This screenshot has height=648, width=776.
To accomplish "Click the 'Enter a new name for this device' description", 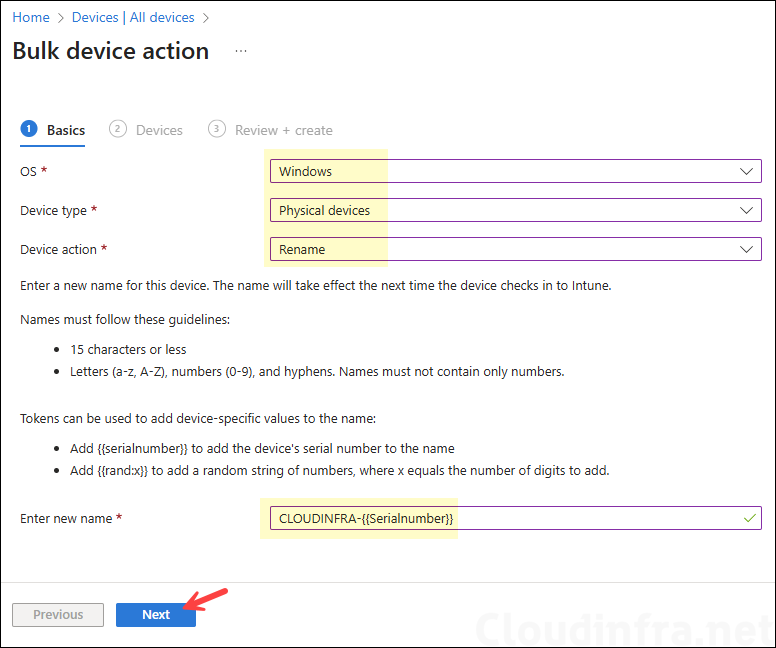I will coord(316,286).
